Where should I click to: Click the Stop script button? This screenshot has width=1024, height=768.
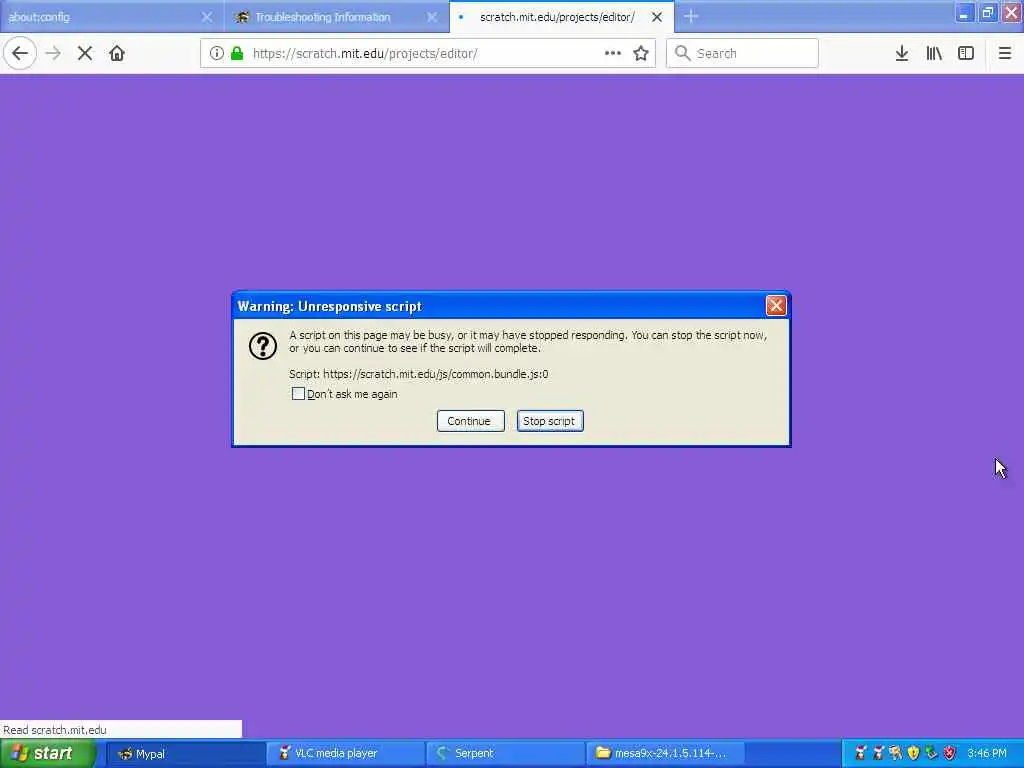pos(550,421)
